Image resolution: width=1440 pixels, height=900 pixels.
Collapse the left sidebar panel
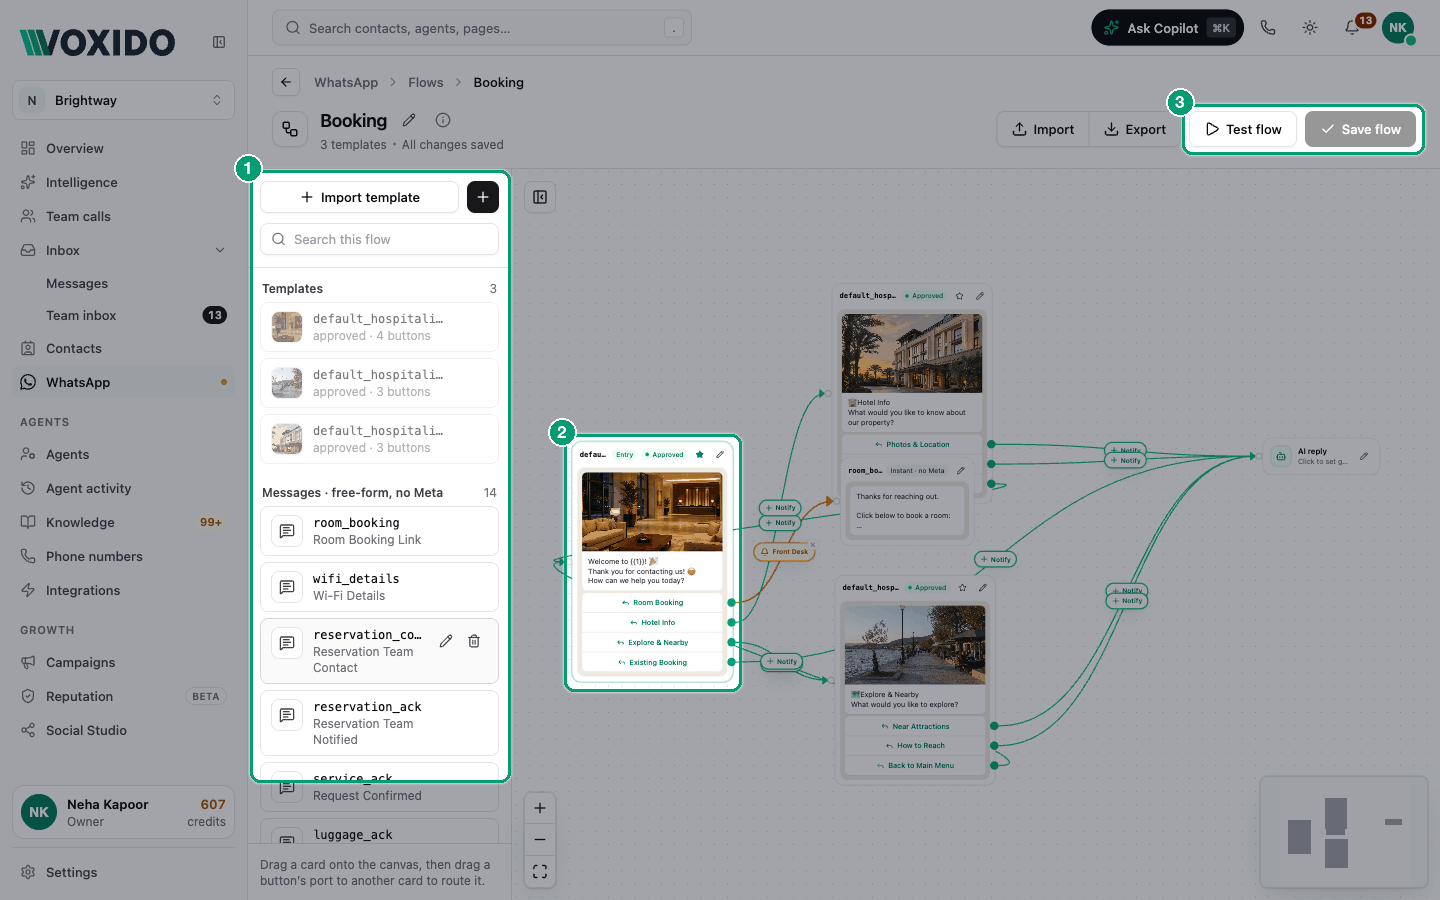[219, 42]
